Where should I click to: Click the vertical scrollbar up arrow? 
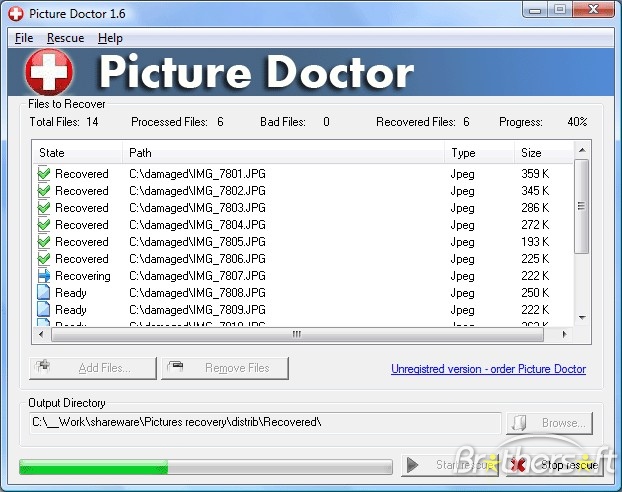582,150
